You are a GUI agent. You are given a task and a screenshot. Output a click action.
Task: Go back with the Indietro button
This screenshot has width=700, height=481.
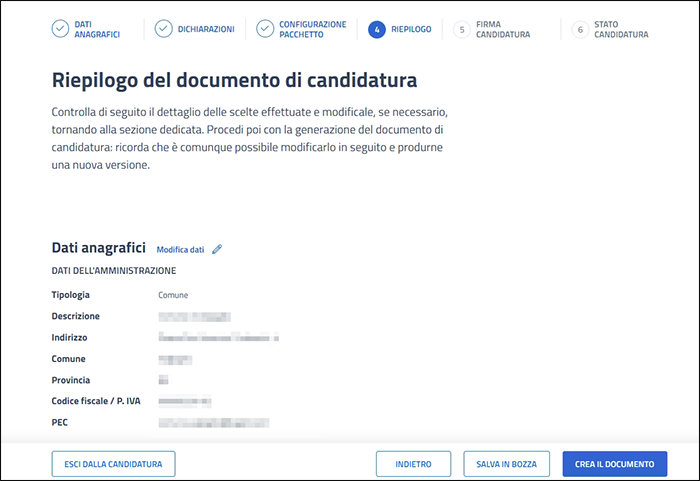click(x=413, y=464)
